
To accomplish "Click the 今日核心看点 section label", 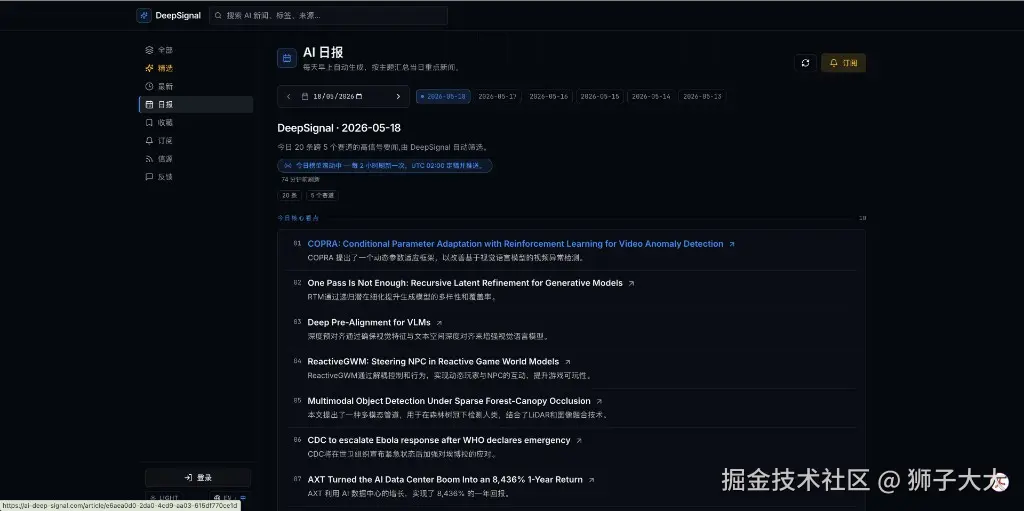I will tap(298, 218).
